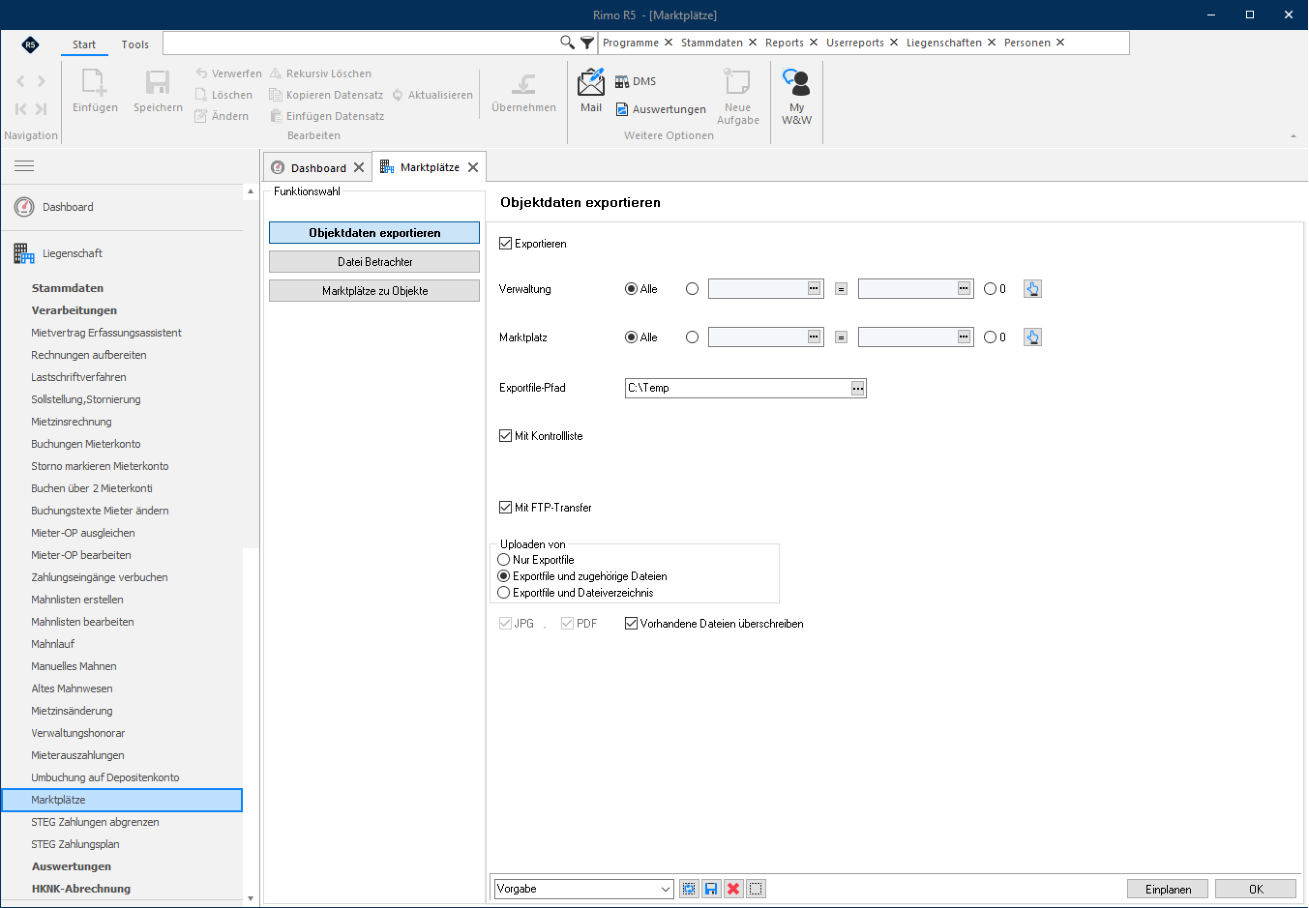Image resolution: width=1309 pixels, height=908 pixels.
Task: Disable the Mit FTP-Transfer checkbox
Action: coord(505,508)
